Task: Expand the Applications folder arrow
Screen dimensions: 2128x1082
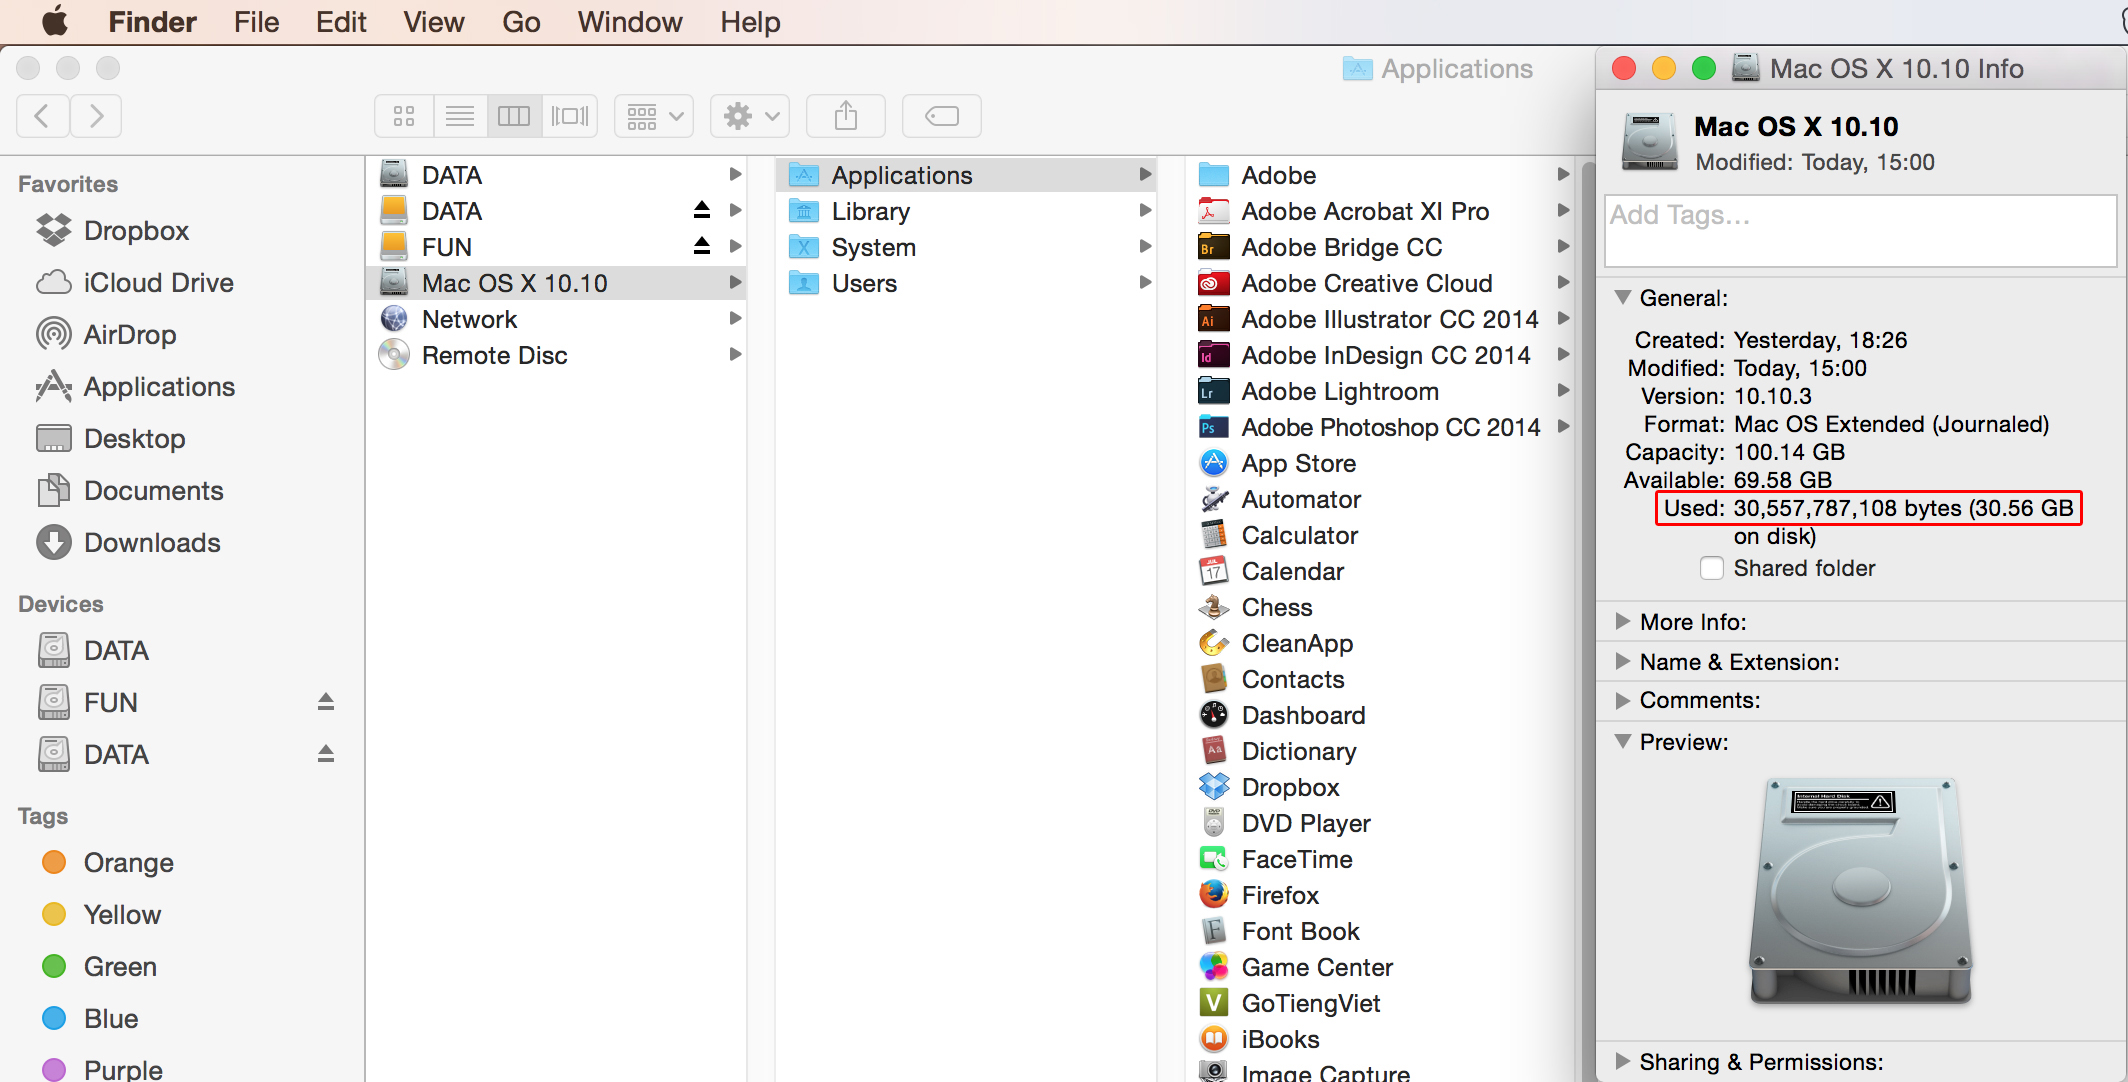Action: [1145, 175]
